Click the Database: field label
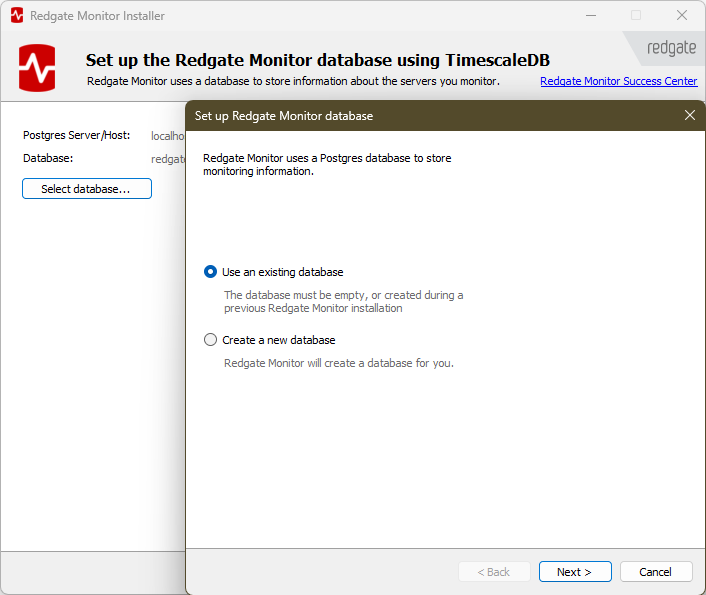Image resolution: width=706 pixels, height=595 pixels. (48, 158)
